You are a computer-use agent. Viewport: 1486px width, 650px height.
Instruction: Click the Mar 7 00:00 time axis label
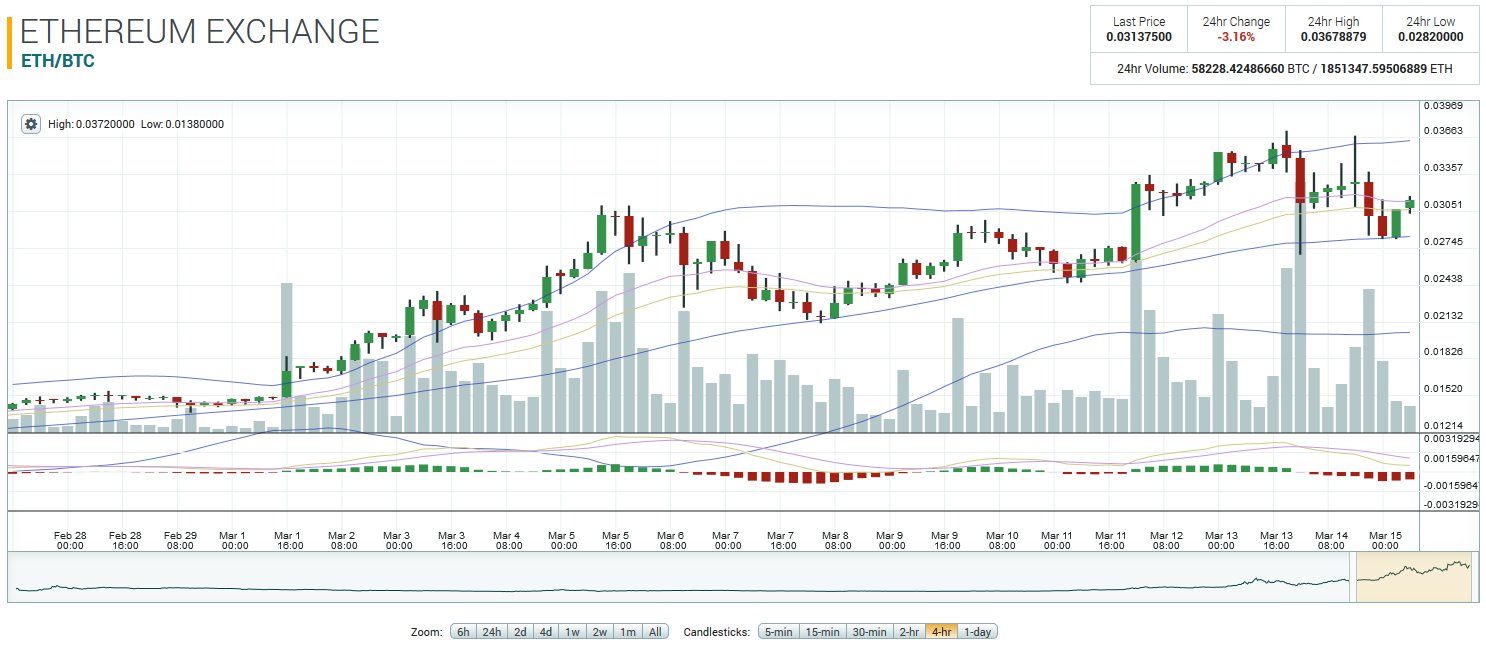pyautogui.click(x=728, y=540)
